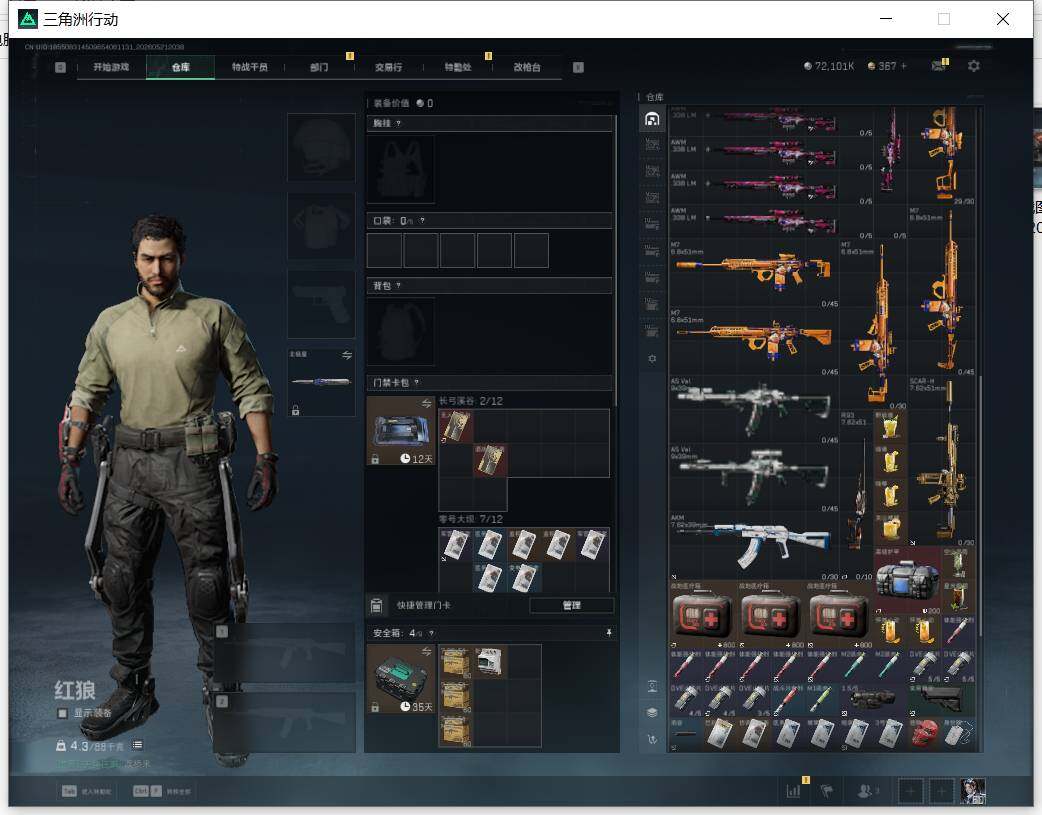Select the first red medical kit
Viewport: 1042px width, 815px height.
[x=703, y=615]
